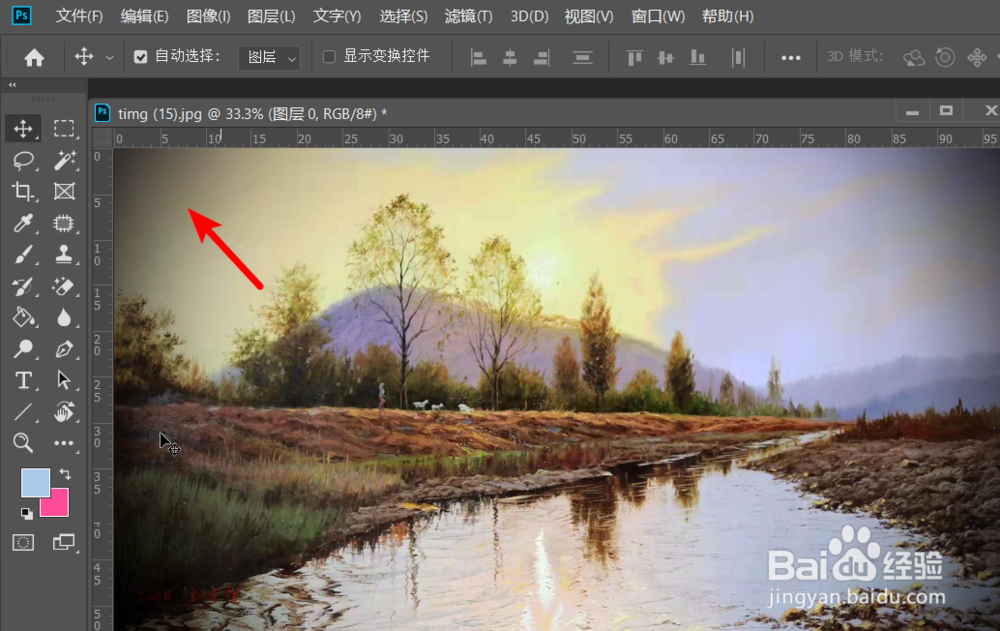The image size is (1000, 631).
Task: Swap foreground and background colors
Action: [x=65, y=474]
